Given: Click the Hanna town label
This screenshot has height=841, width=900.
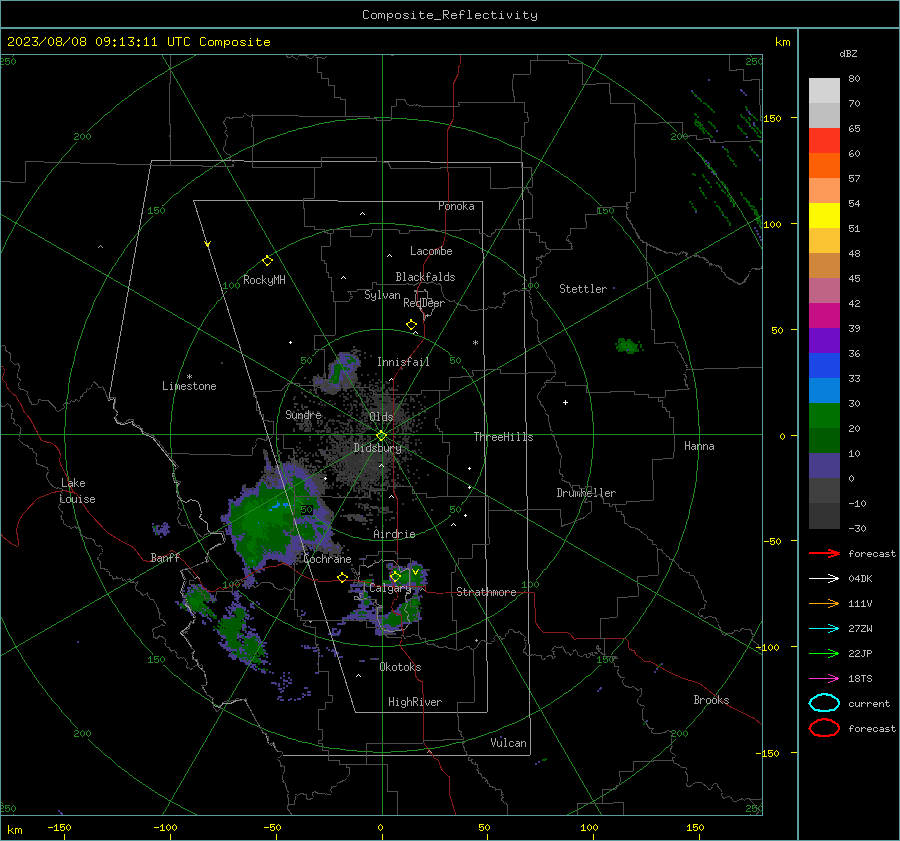Looking at the screenshot, I should 699,446.
